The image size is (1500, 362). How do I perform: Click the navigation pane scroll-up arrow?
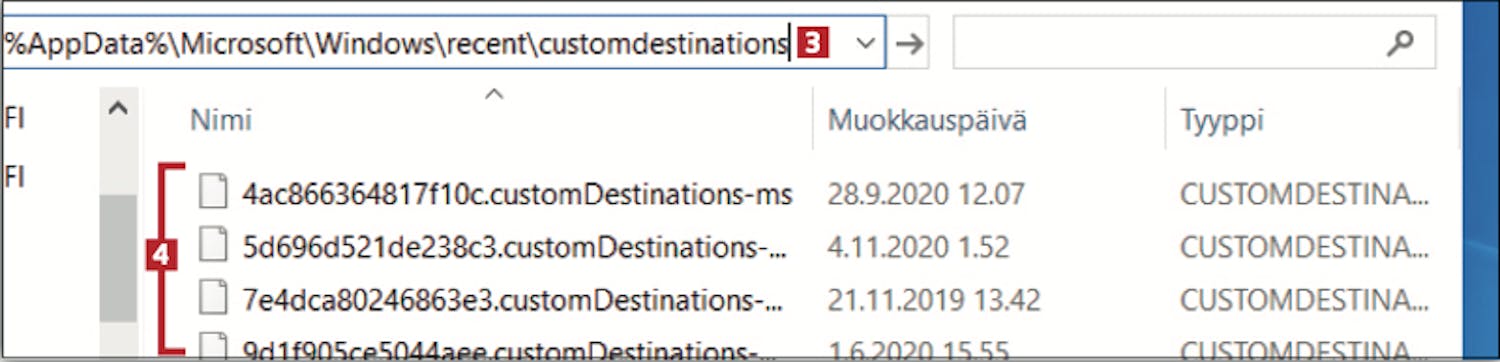pos(118,108)
